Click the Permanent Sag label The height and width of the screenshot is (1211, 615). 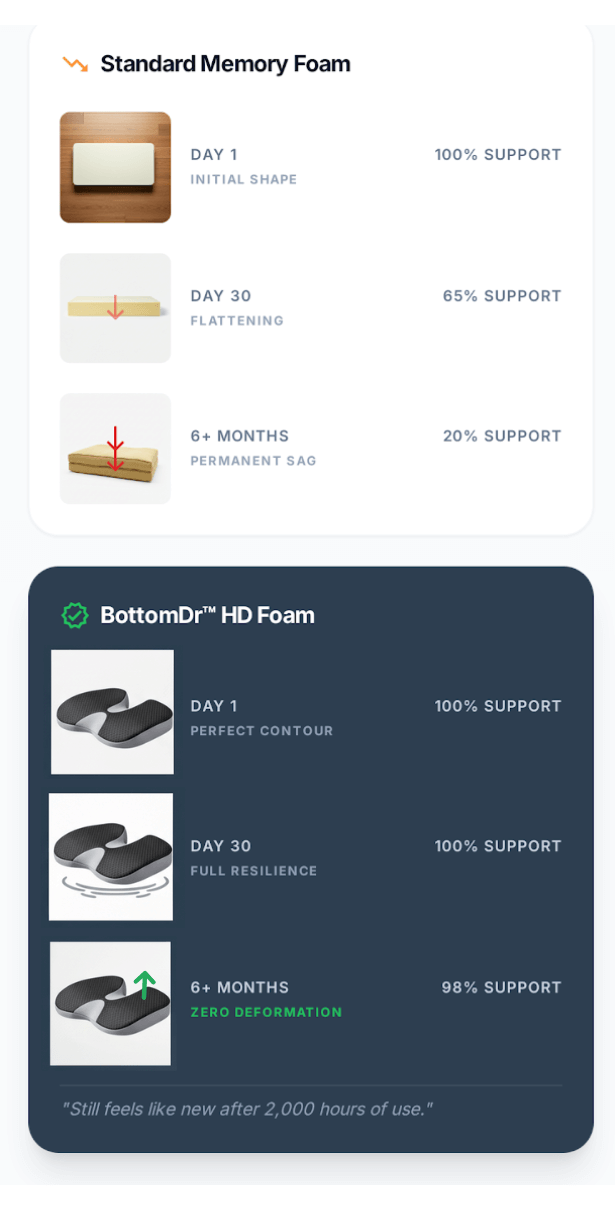253,461
